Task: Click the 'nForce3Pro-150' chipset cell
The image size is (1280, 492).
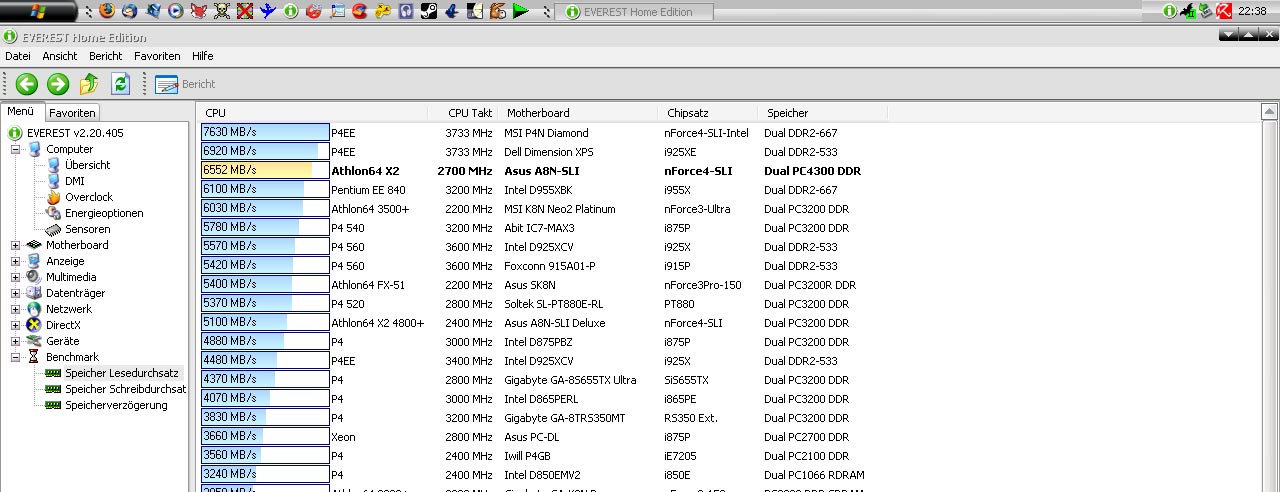Action: tap(703, 285)
